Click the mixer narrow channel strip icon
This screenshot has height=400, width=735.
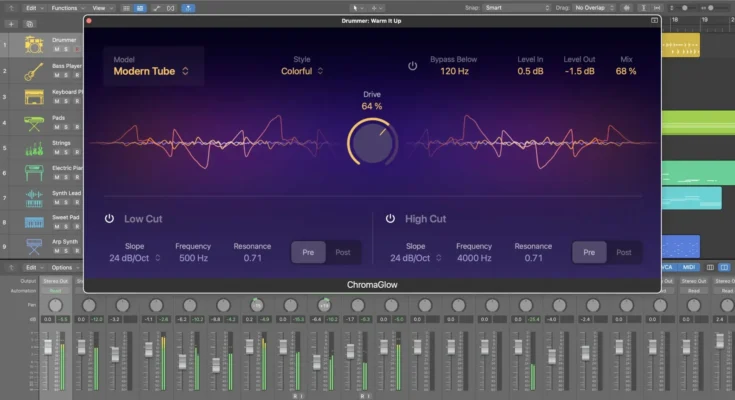coord(711,267)
